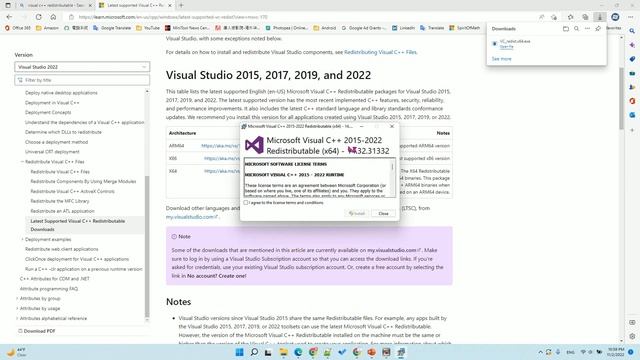Expand the 'Deployment examples' node
Viewport: 640px width, 360px height.
coord(22,239)
